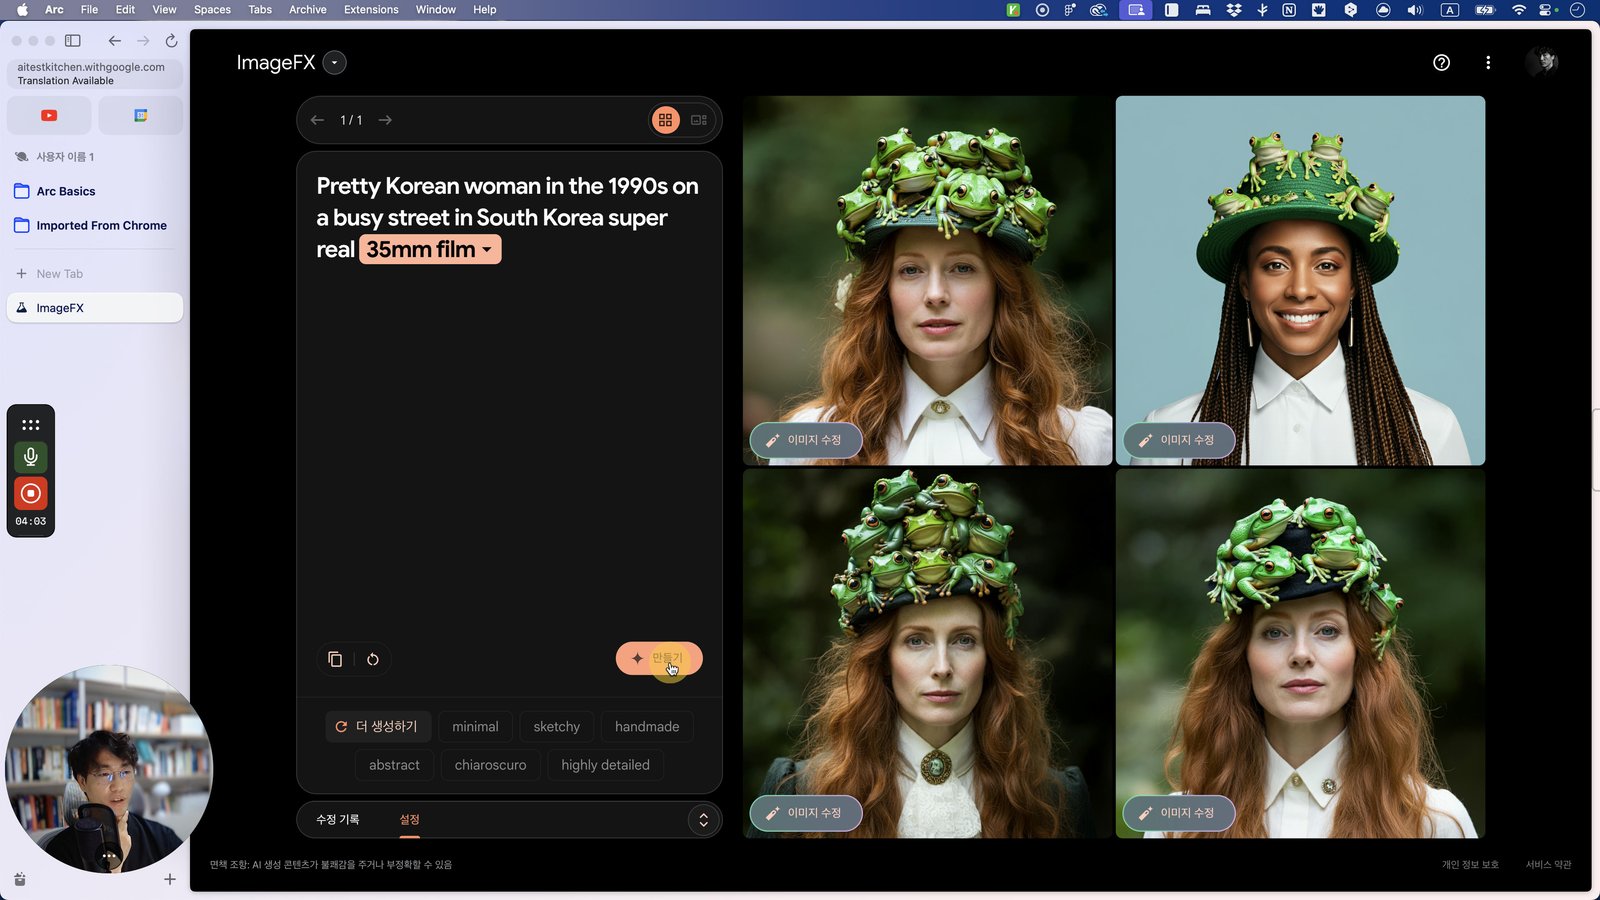The image size is (1600, 900).
Task: Click the 만들기 generate button
Action: 659,658
